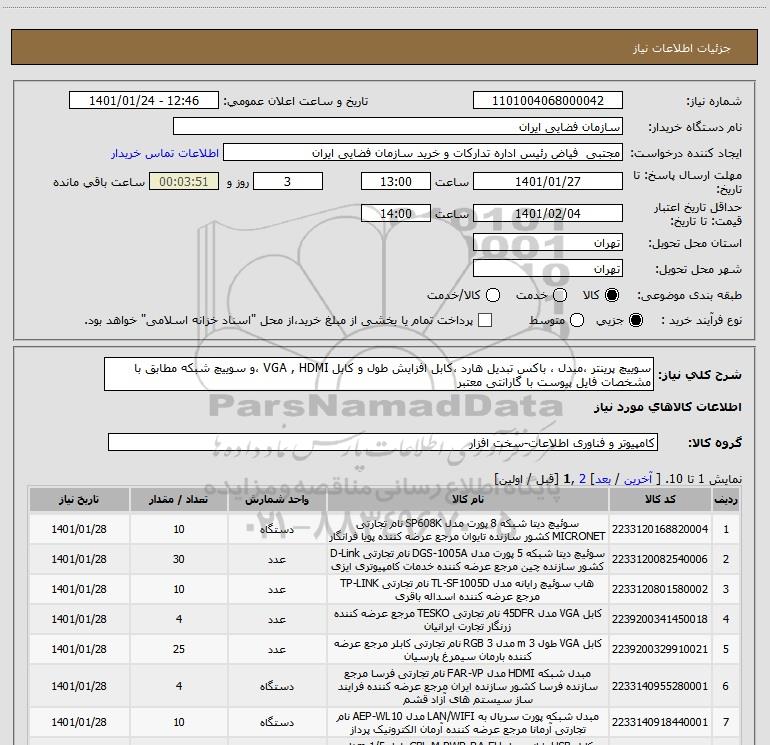Click the response deadline date 1401/01/27
This screenshot has height=745, width=770.
(x=548, y=181)
